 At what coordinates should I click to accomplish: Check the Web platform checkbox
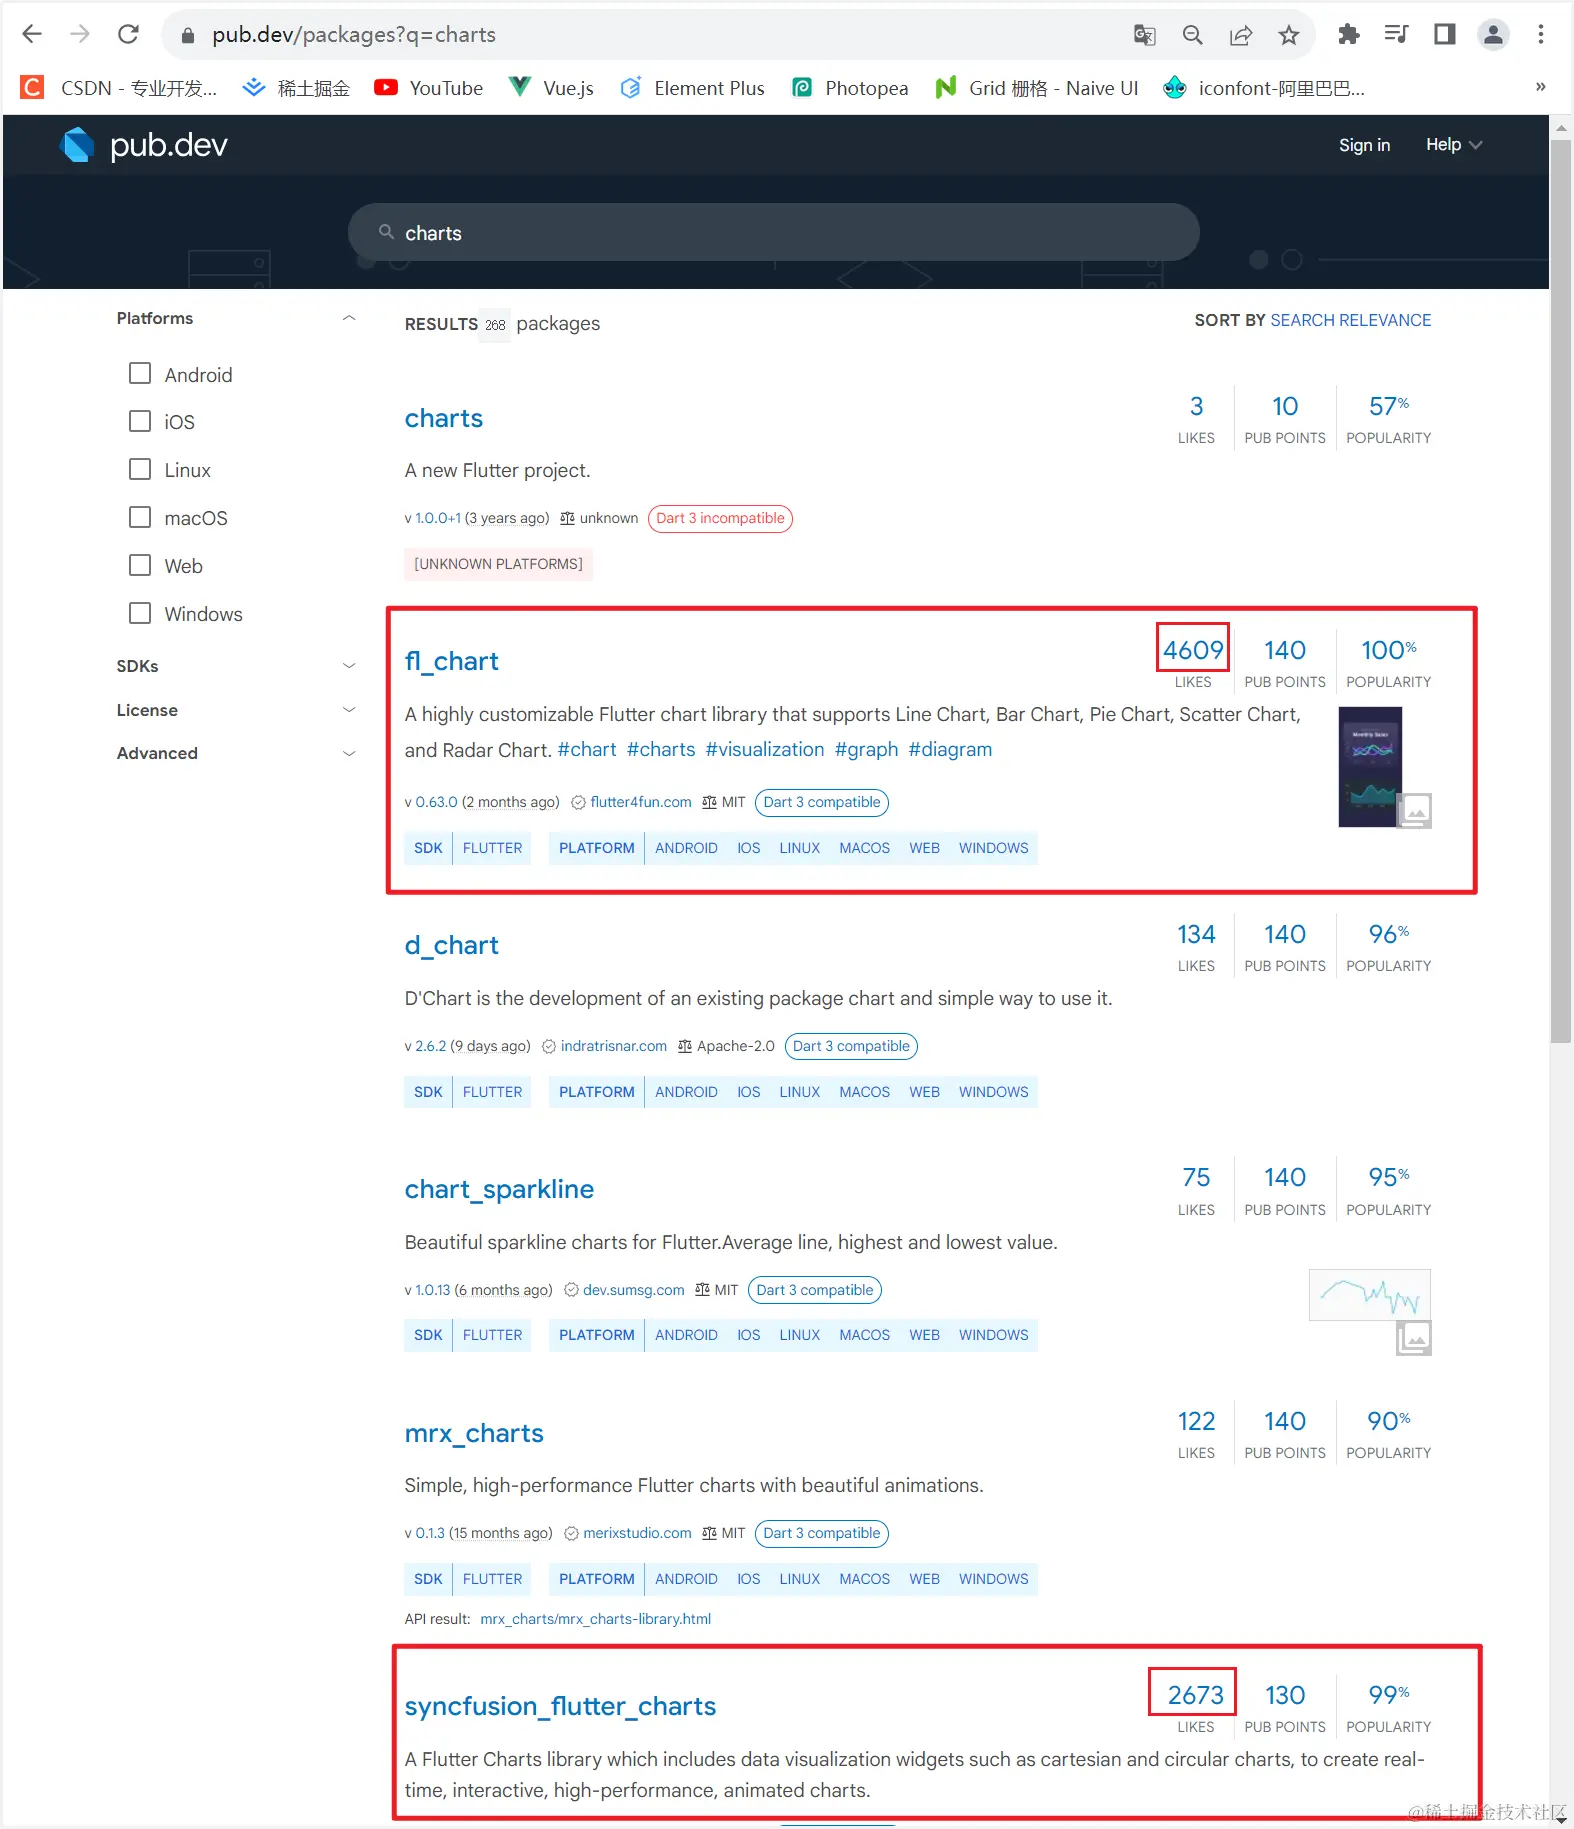coord(140,565)
